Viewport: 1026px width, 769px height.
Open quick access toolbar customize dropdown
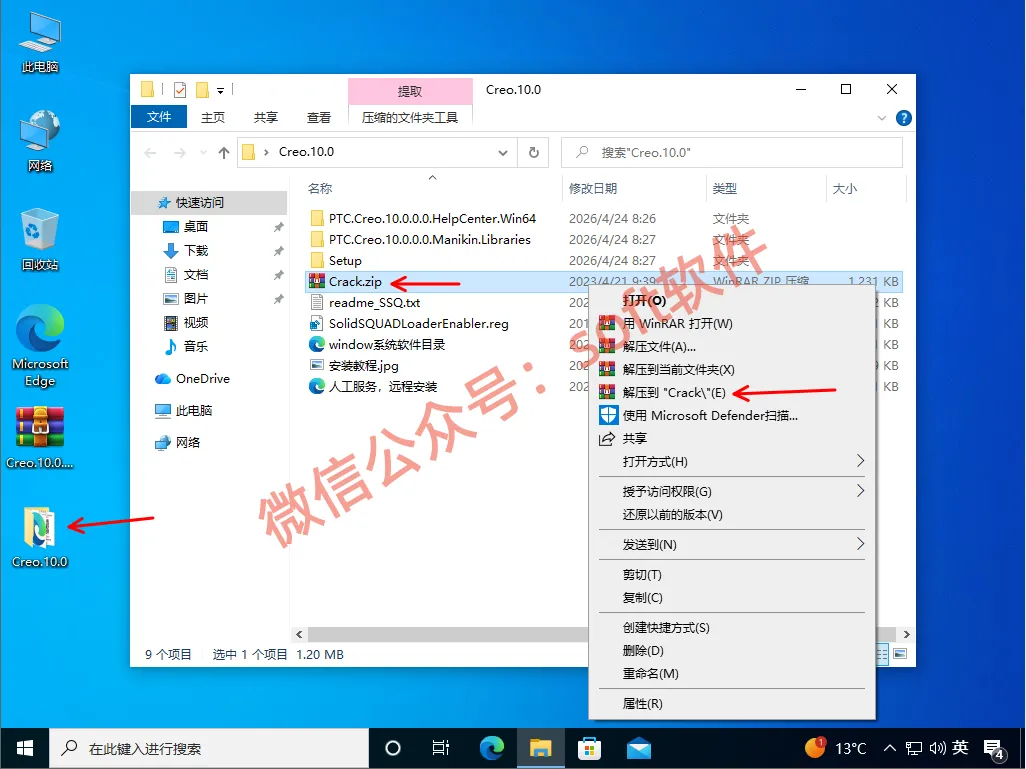tap(221, 90)
